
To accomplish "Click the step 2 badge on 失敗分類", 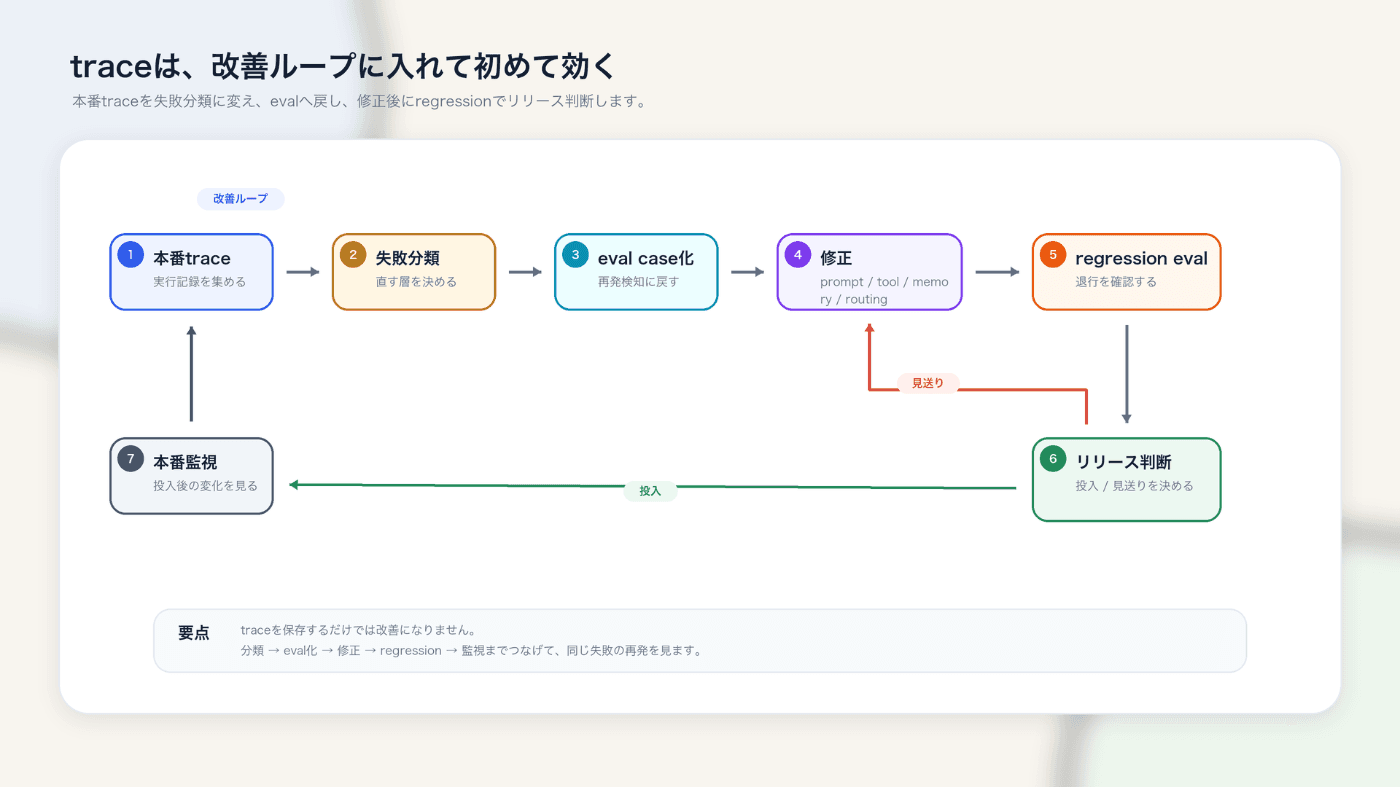I will (353, 255).
